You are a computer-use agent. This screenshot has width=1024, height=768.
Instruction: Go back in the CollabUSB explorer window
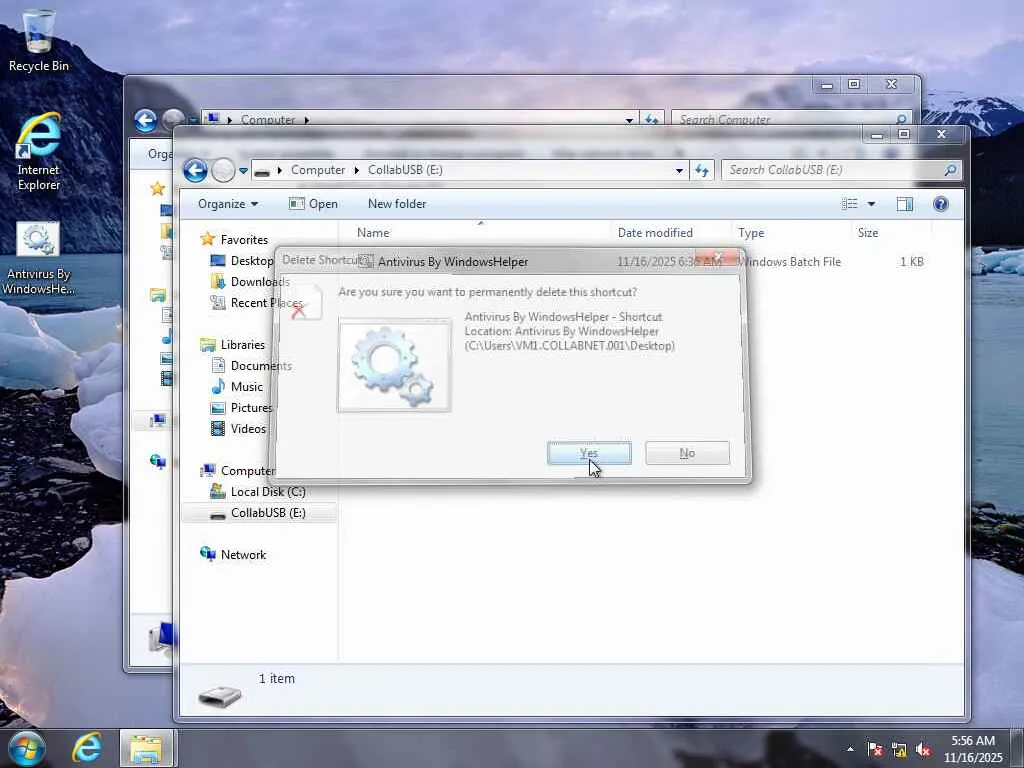[195, 170]
